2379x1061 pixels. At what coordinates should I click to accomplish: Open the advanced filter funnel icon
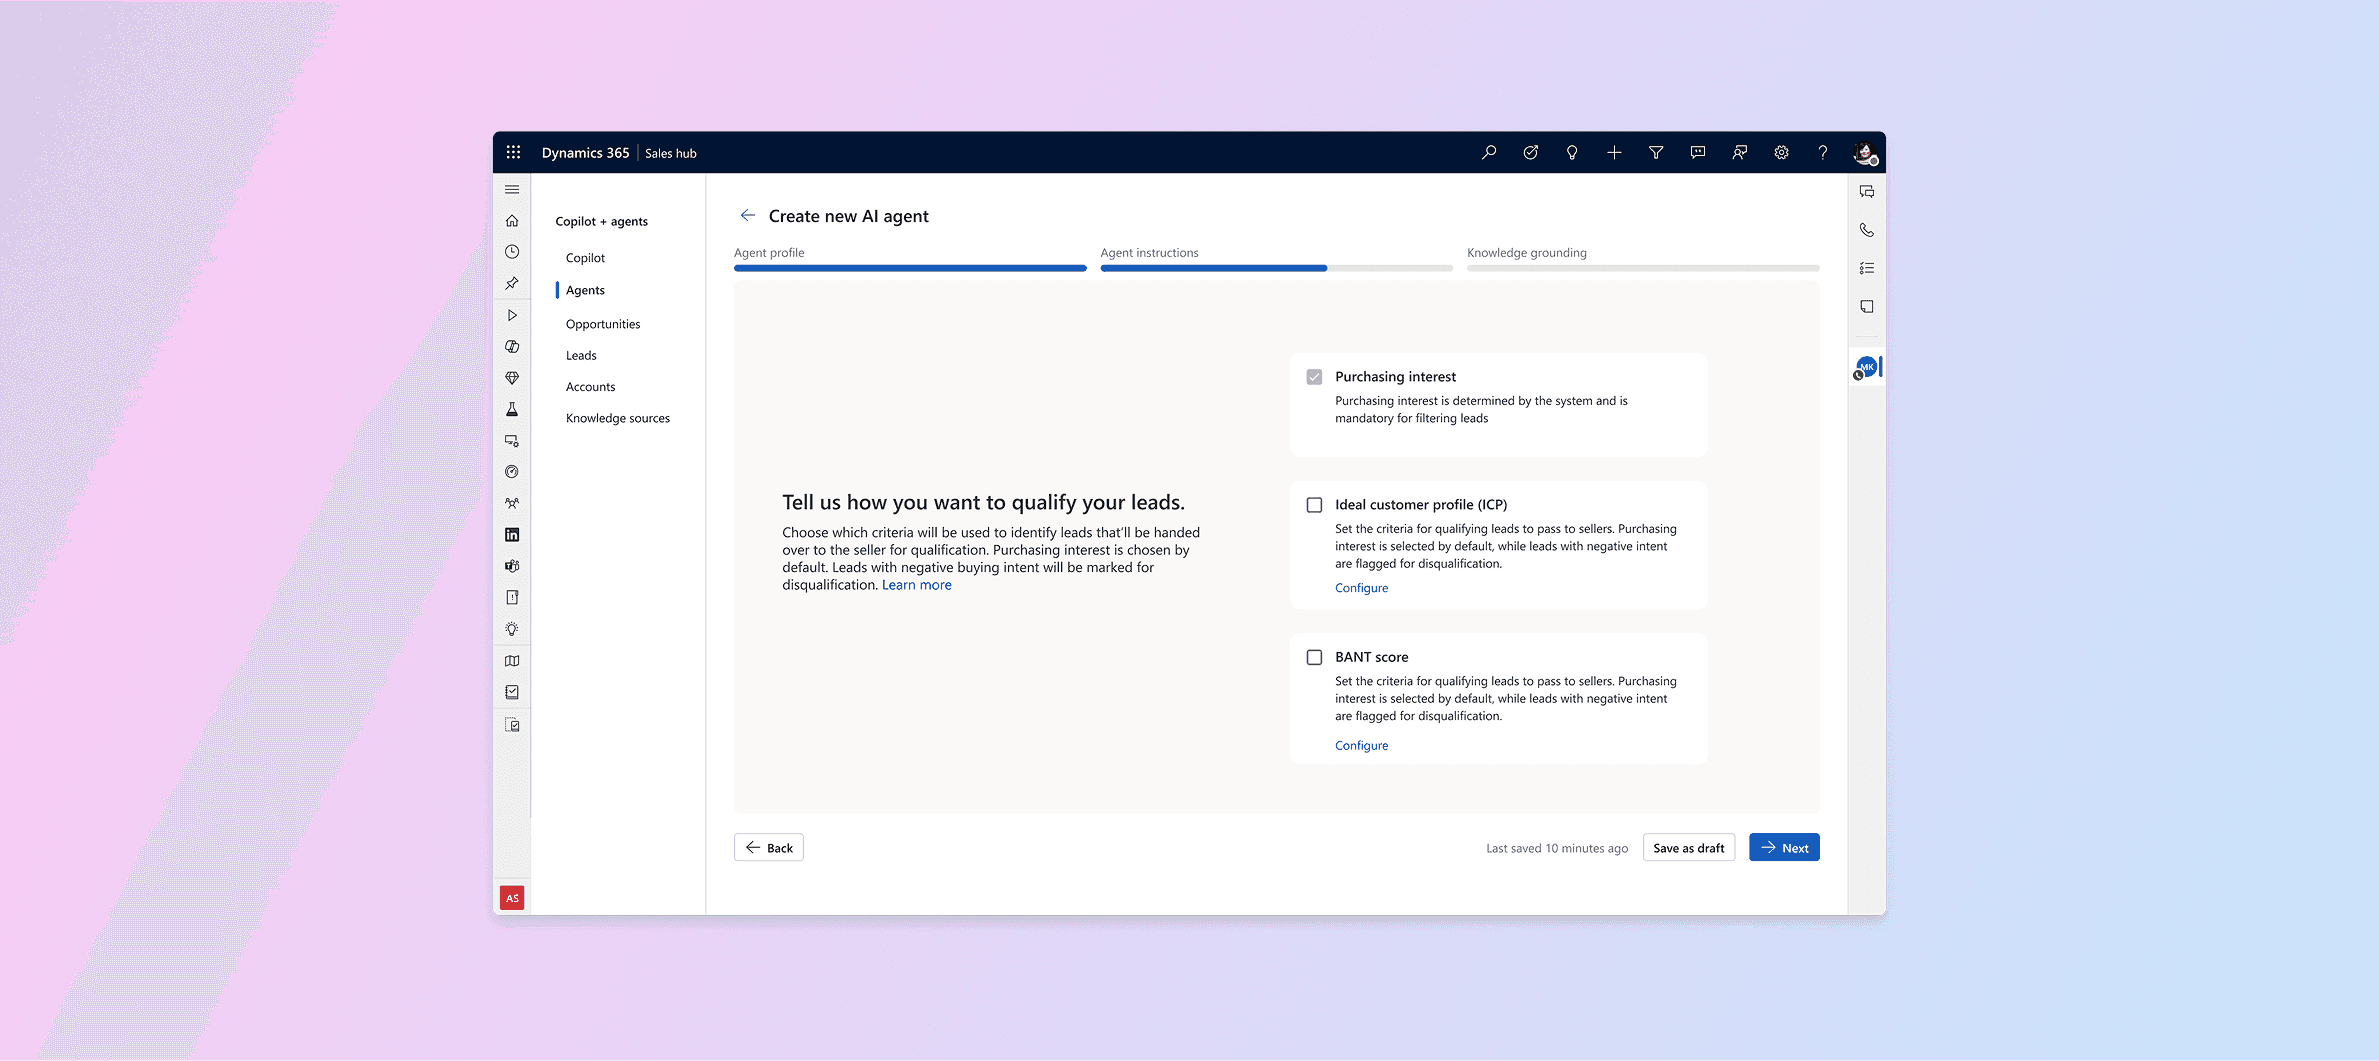pyautogui.click(x=1656, y=152)
